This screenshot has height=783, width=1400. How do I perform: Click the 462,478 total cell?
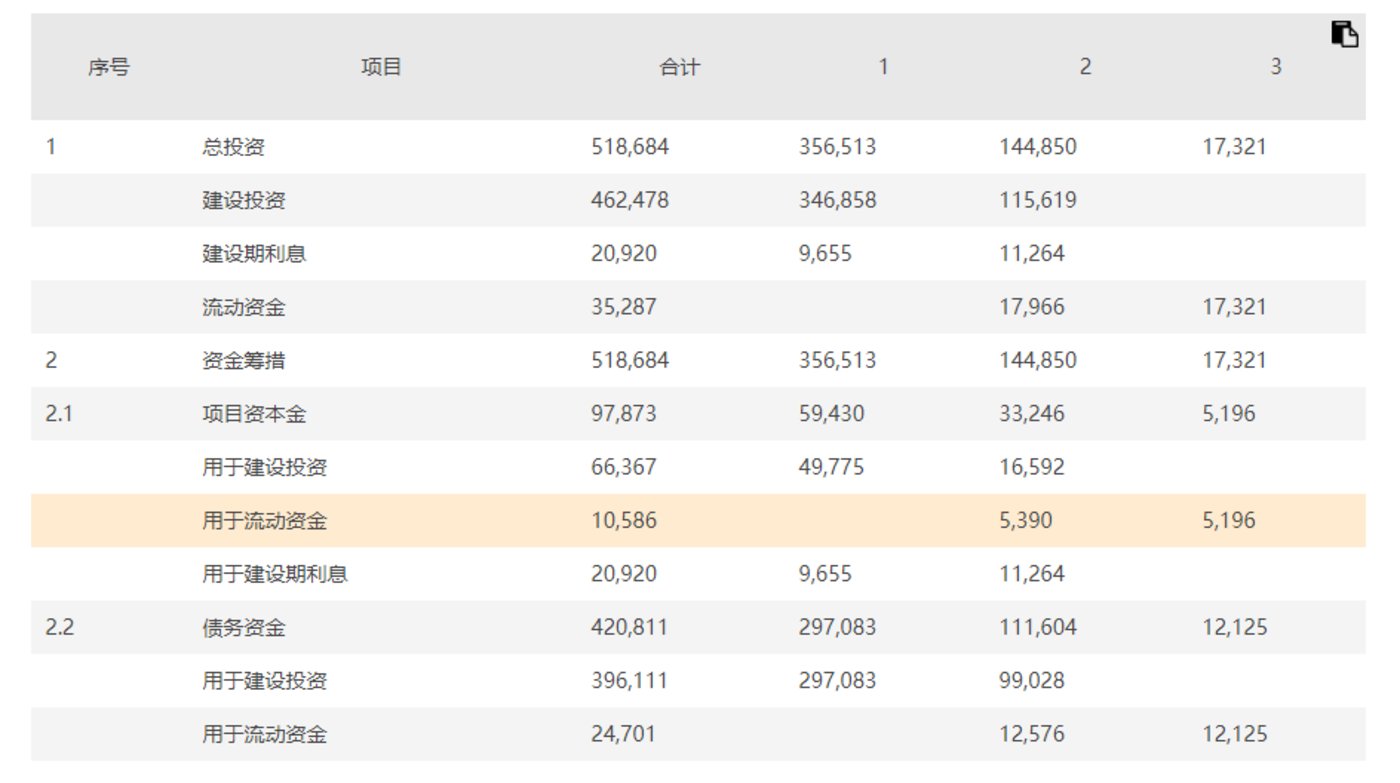pos(630,200)
